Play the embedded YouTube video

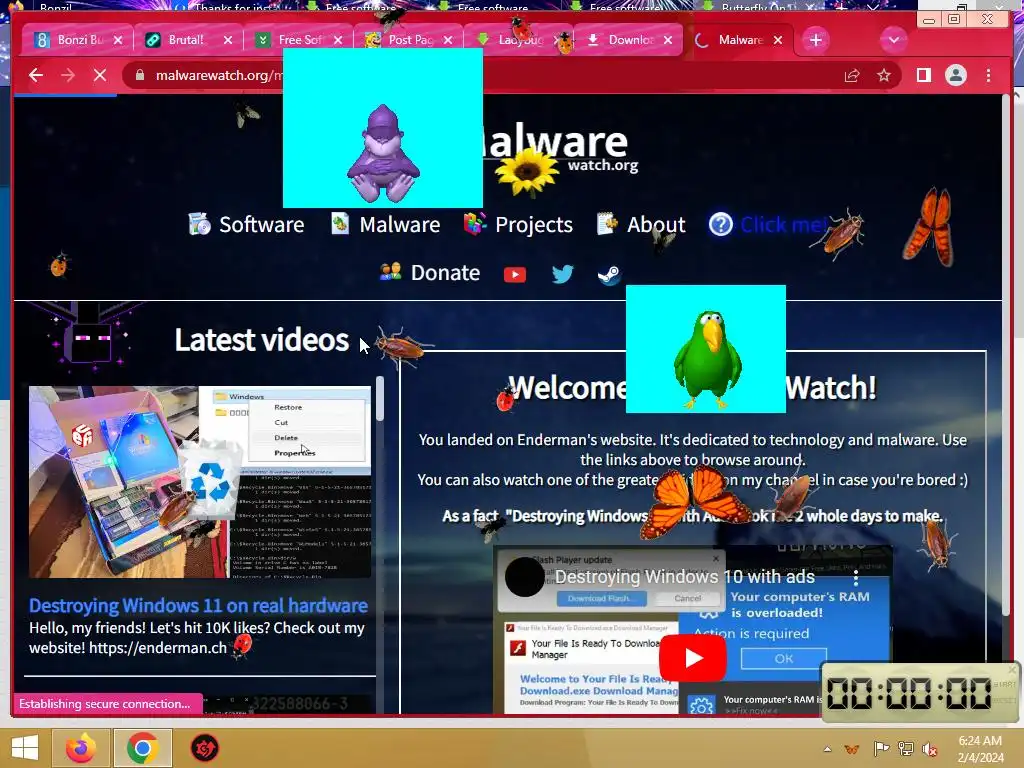click(x=692, y=658)
